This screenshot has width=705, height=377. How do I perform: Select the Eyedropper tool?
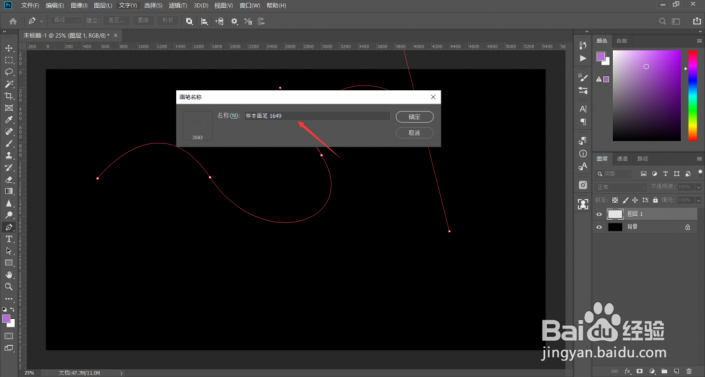(x=9, y=120)
